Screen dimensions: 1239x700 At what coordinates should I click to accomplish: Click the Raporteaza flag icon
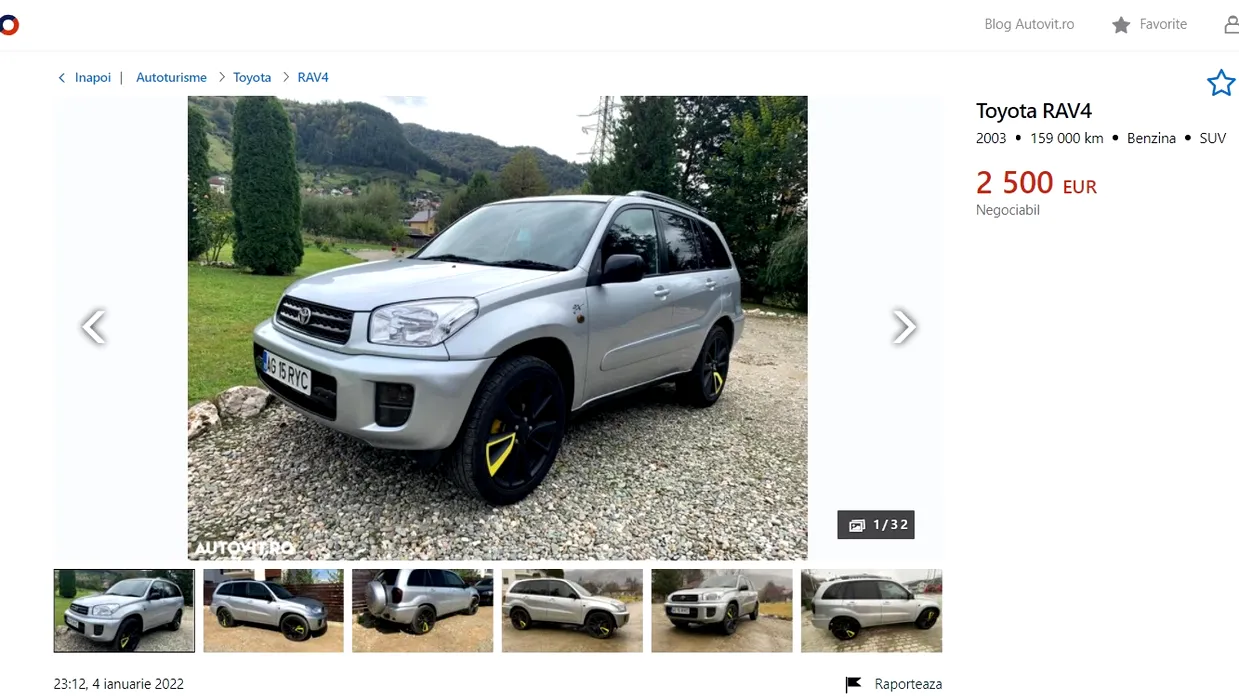point(854,685)
